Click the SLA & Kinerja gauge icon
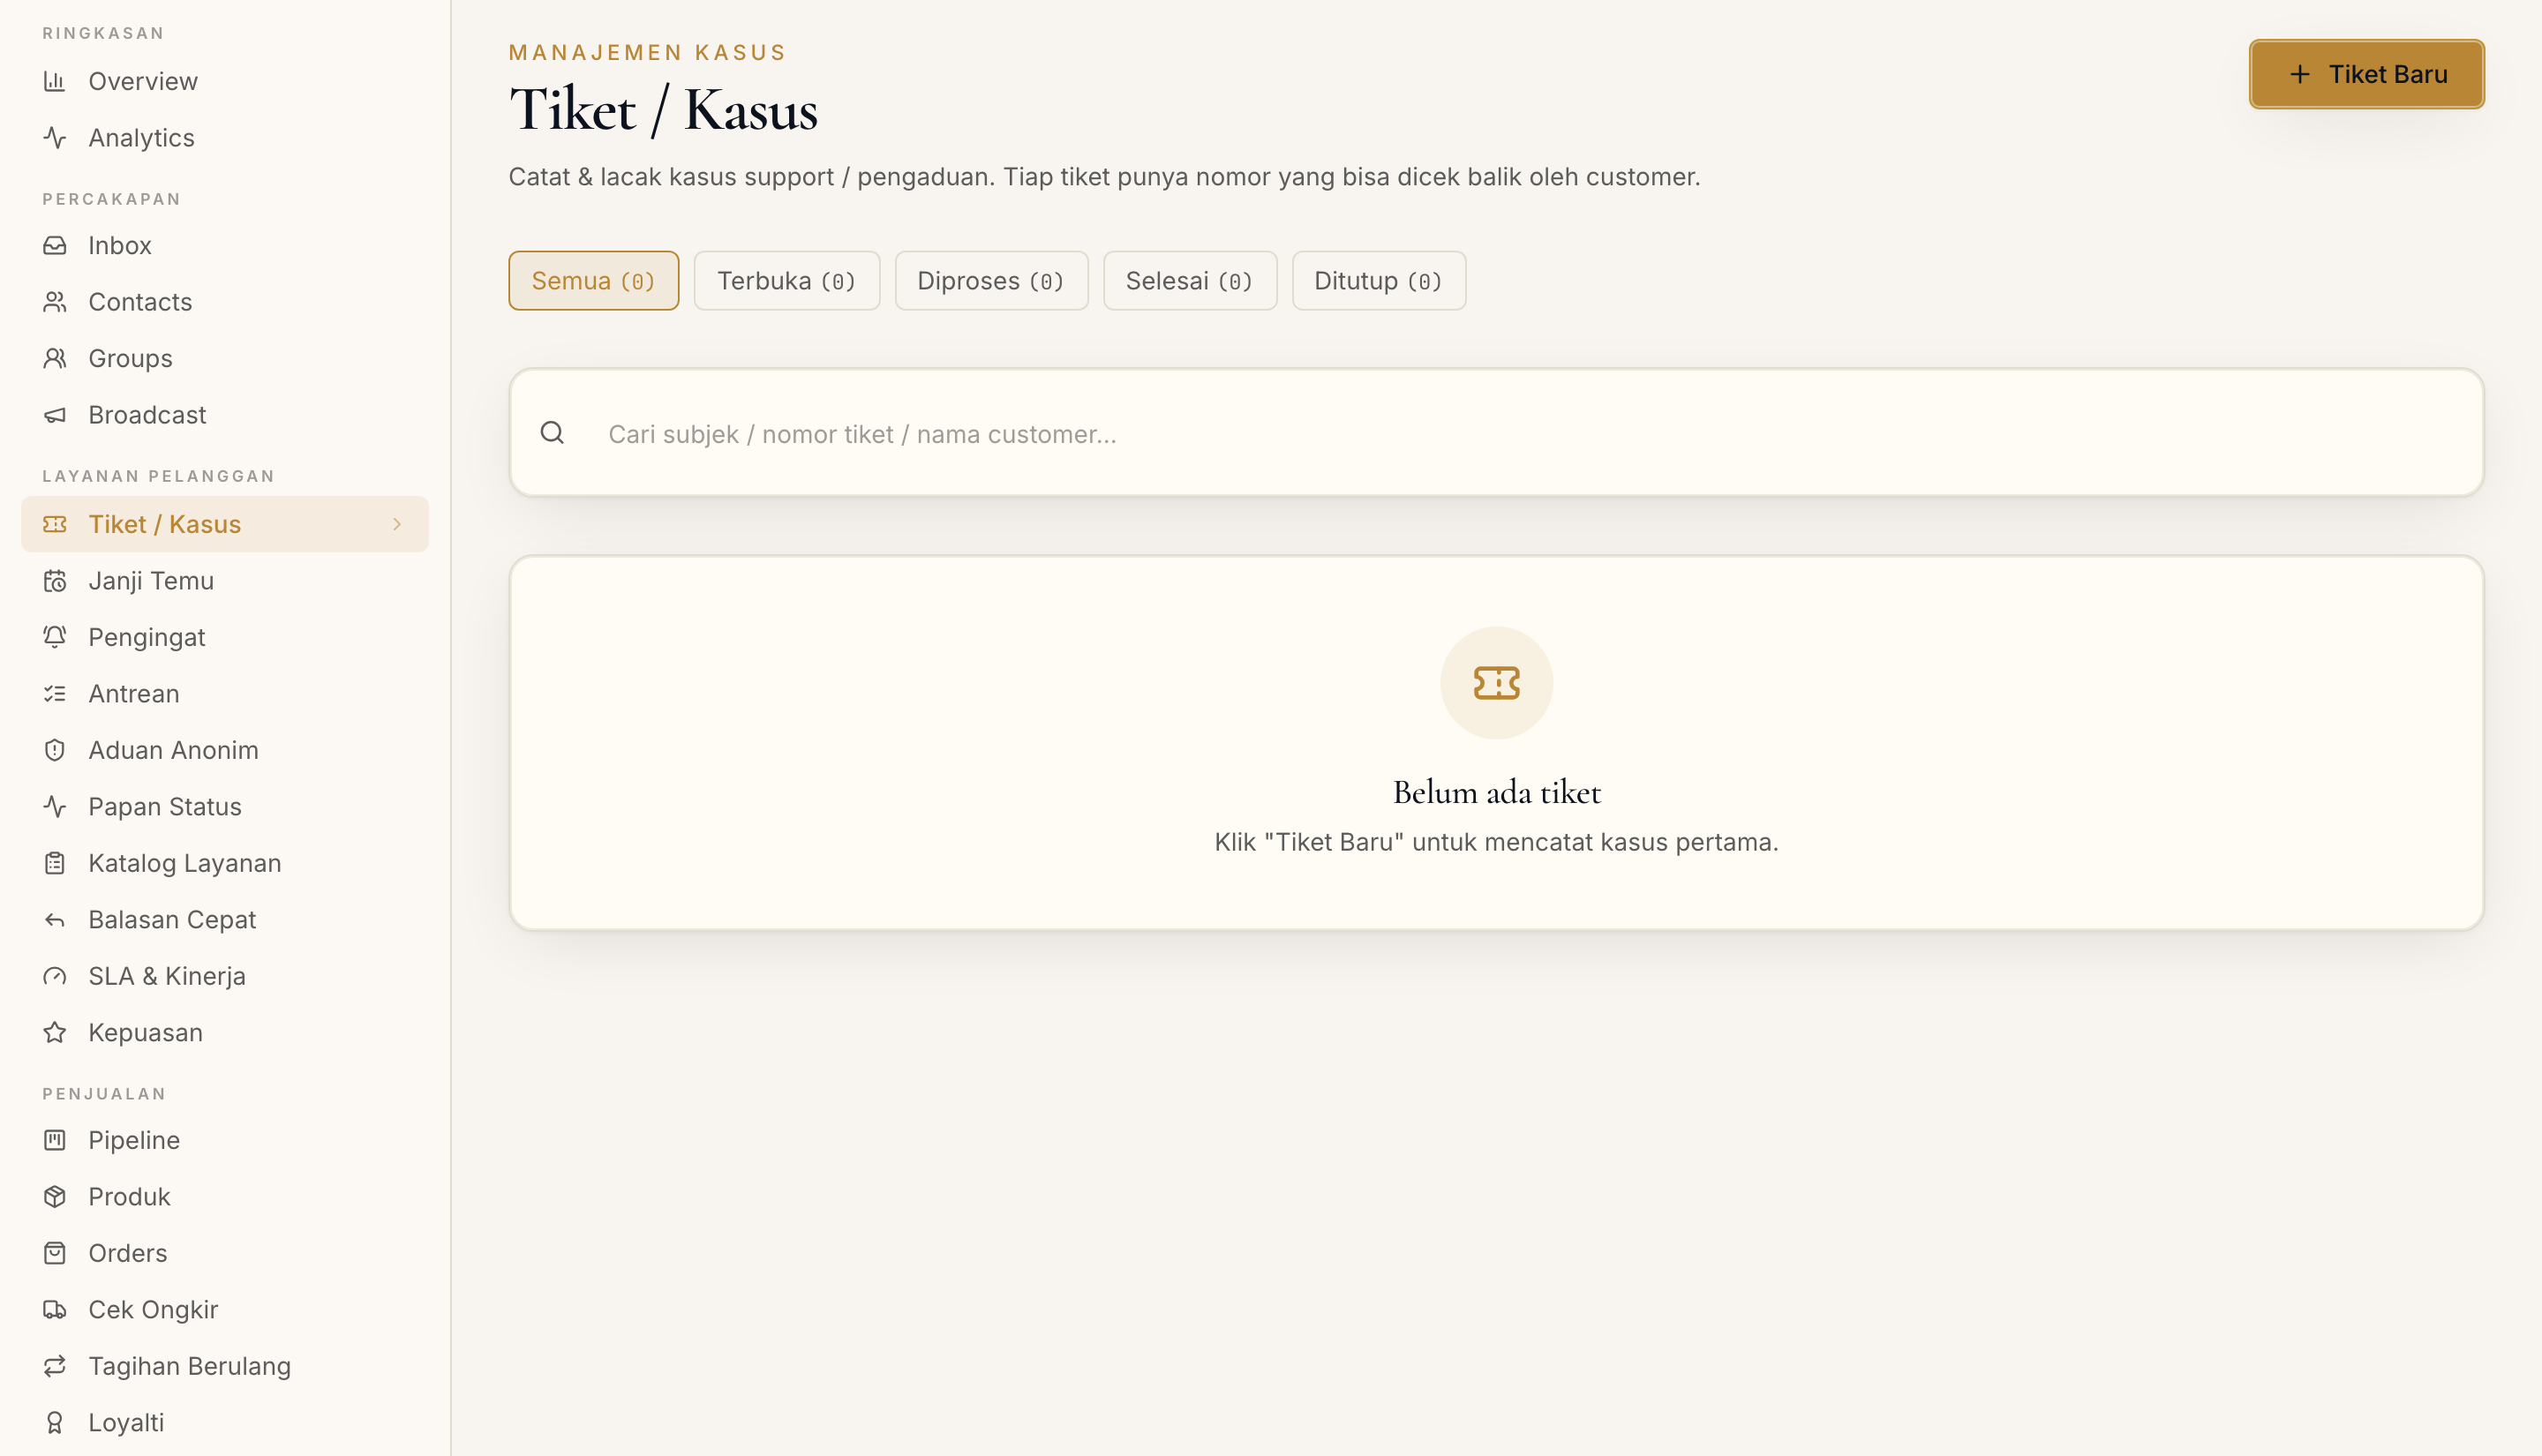Screen dimensions: 2542x1456 pyautogui.click(x=55, y=976)
